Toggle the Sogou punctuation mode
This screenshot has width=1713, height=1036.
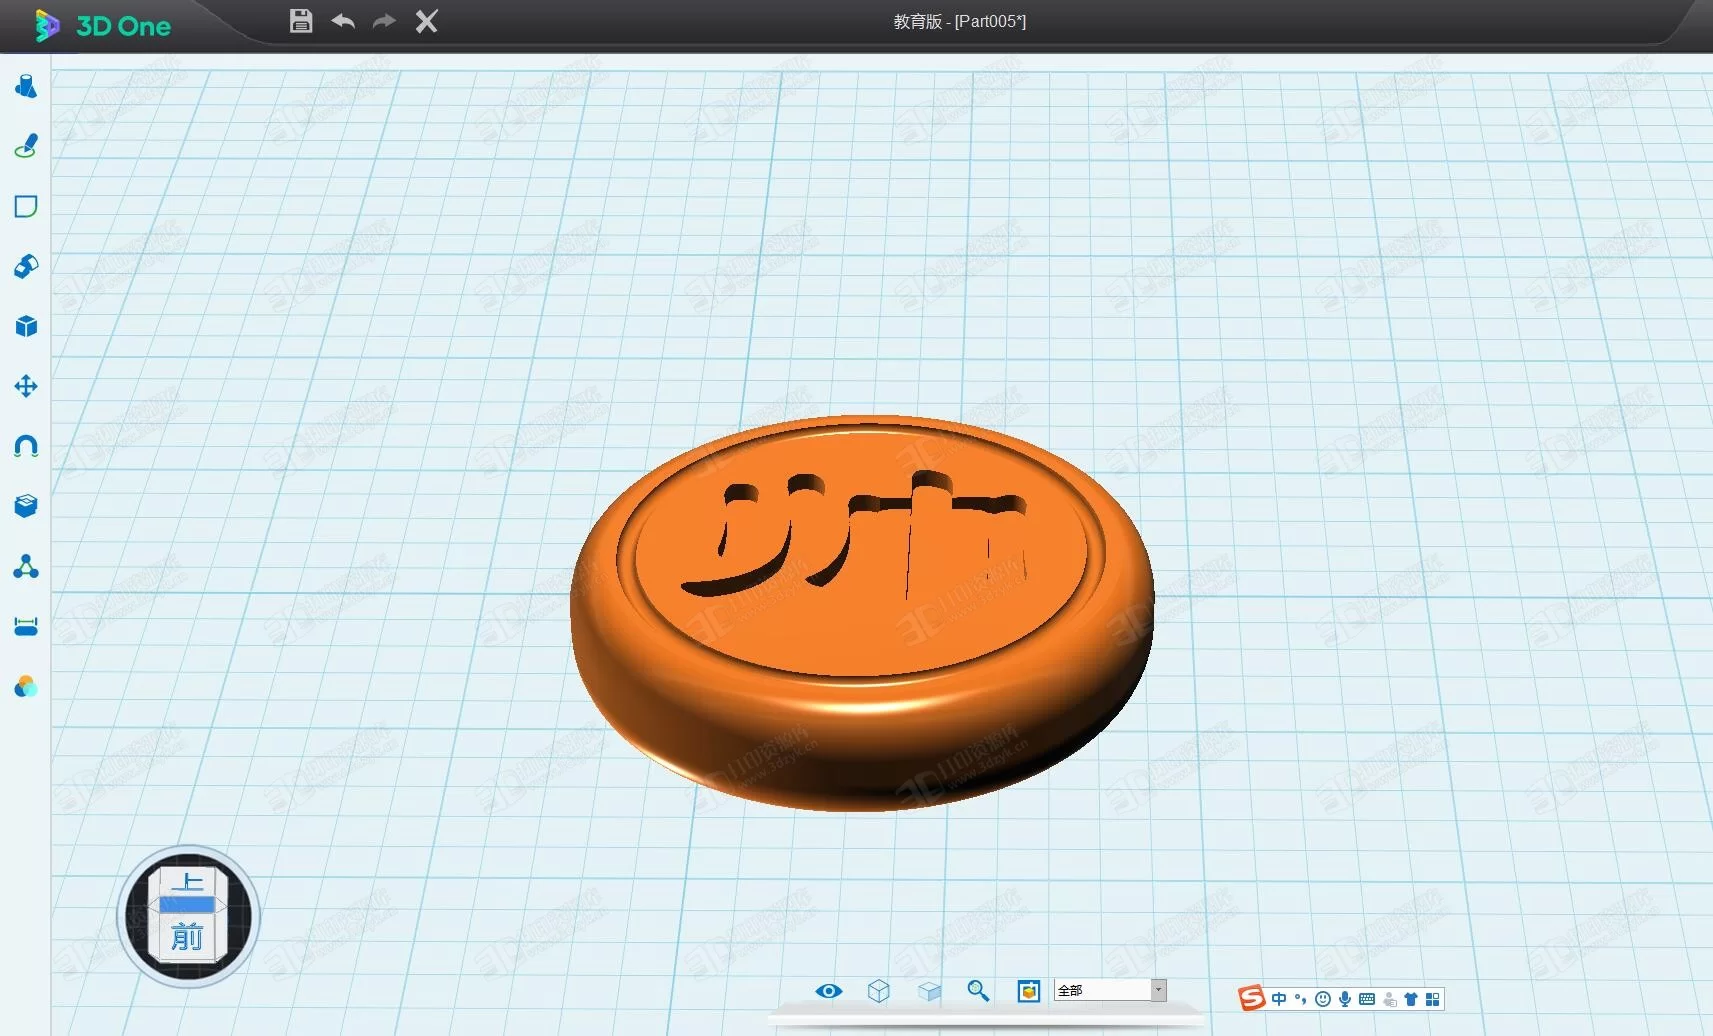pos(1301,999)
